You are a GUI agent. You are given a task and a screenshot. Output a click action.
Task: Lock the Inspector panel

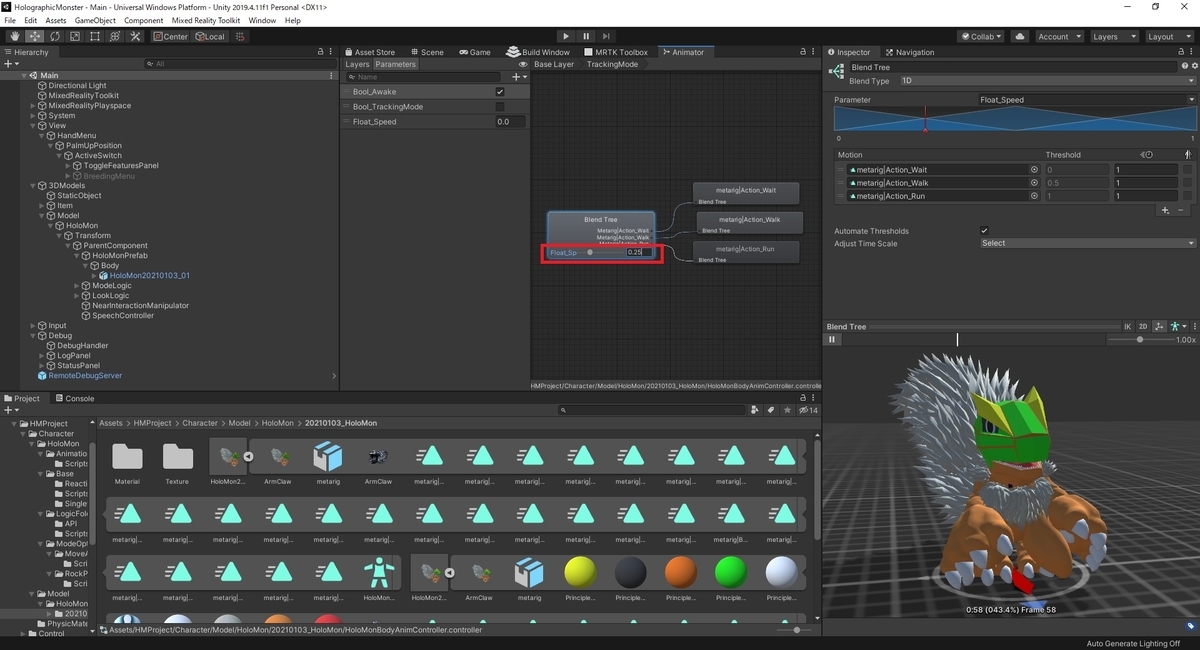point(1179,52)
